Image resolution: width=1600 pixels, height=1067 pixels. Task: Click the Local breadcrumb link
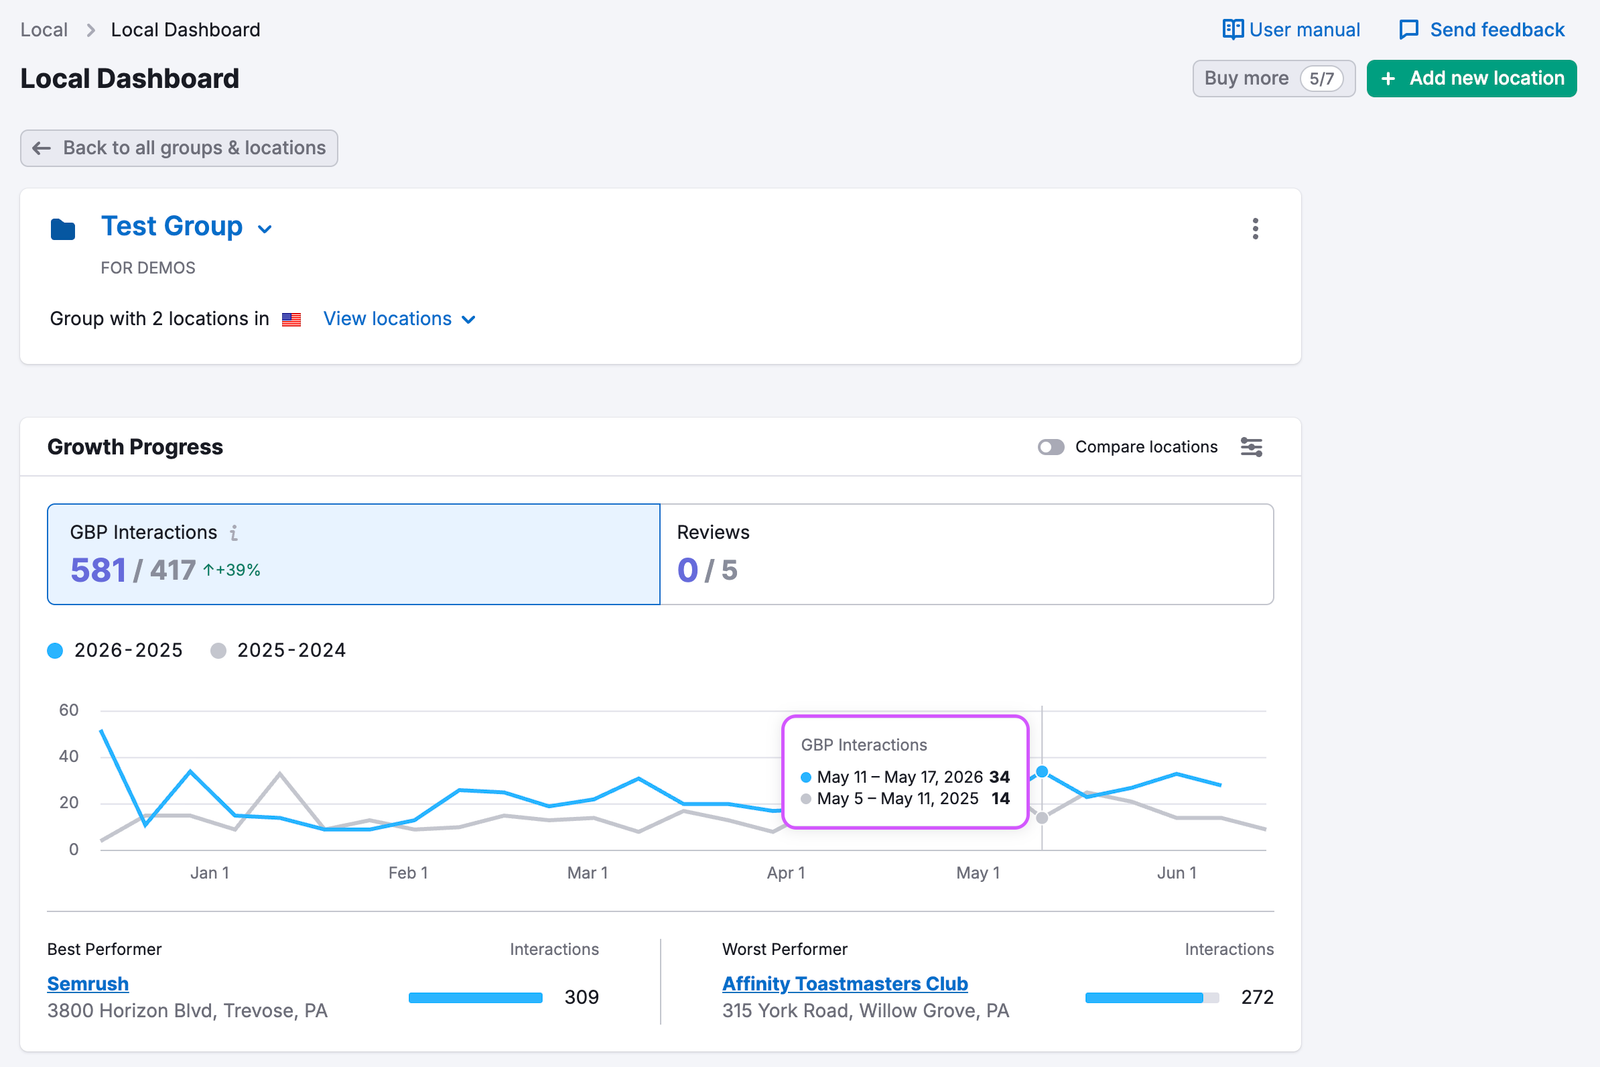44,30
